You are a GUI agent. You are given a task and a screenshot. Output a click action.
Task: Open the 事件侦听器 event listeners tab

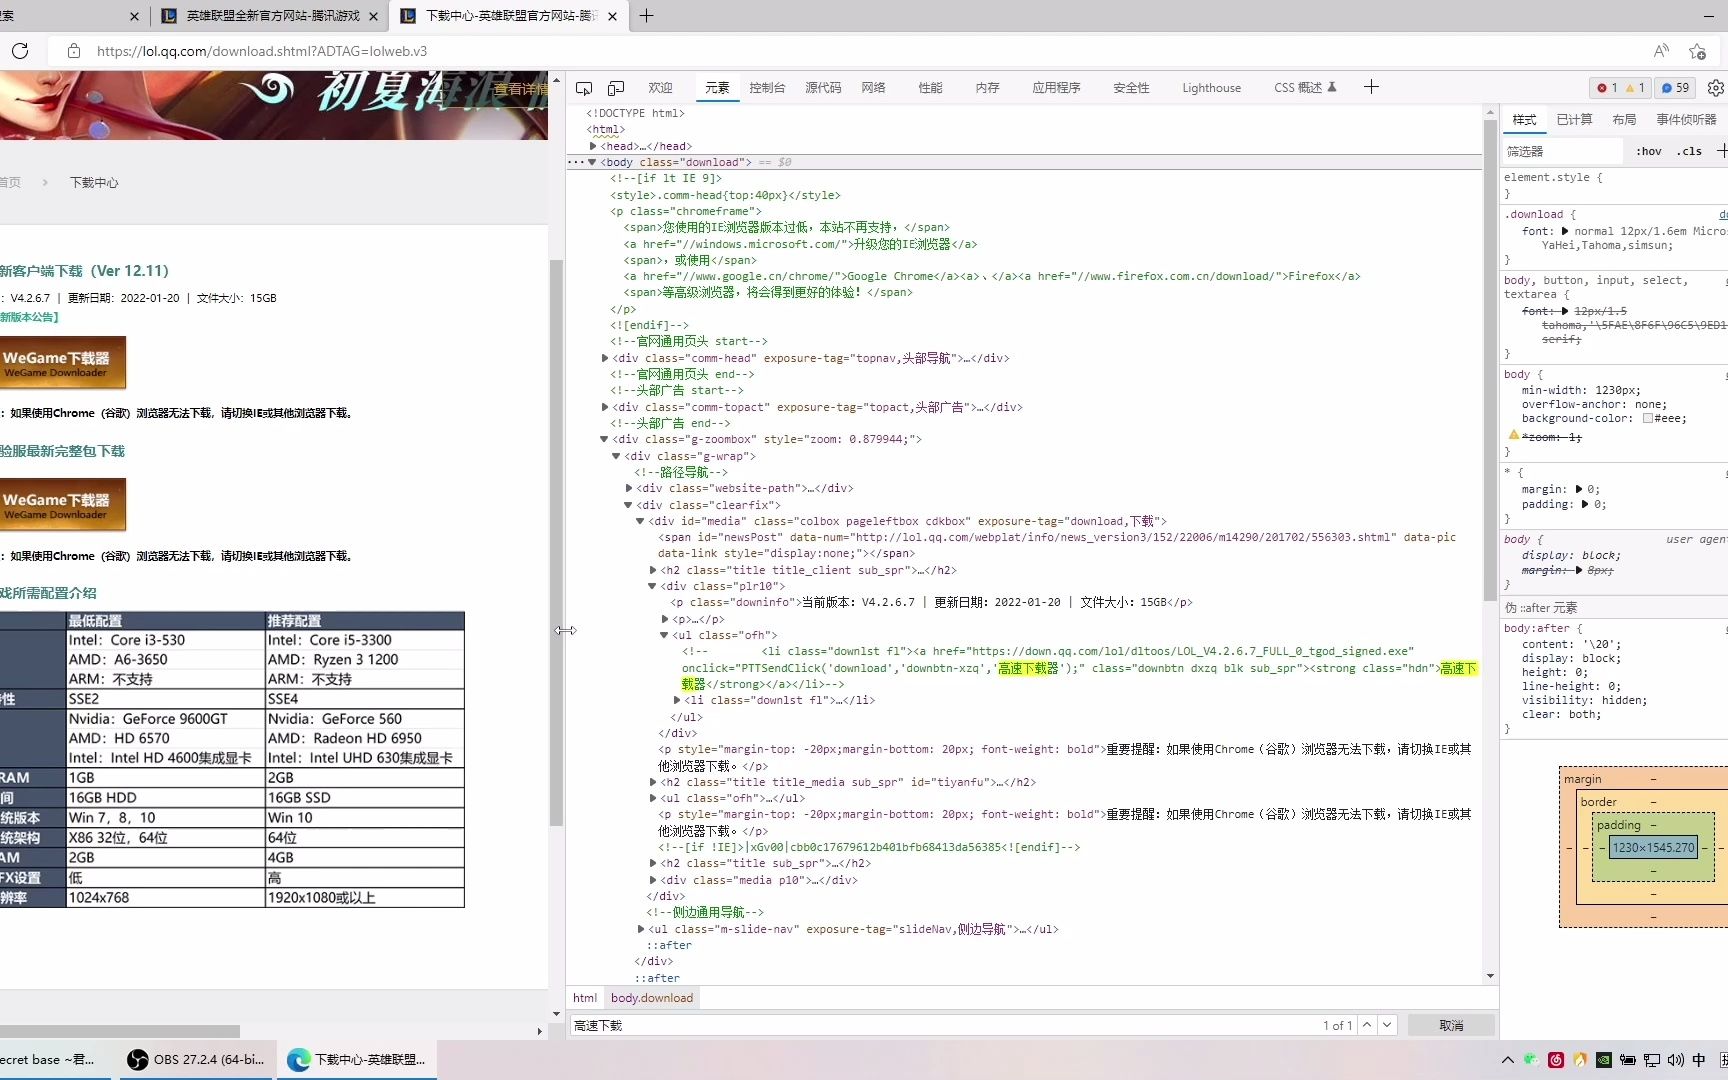1686,120
